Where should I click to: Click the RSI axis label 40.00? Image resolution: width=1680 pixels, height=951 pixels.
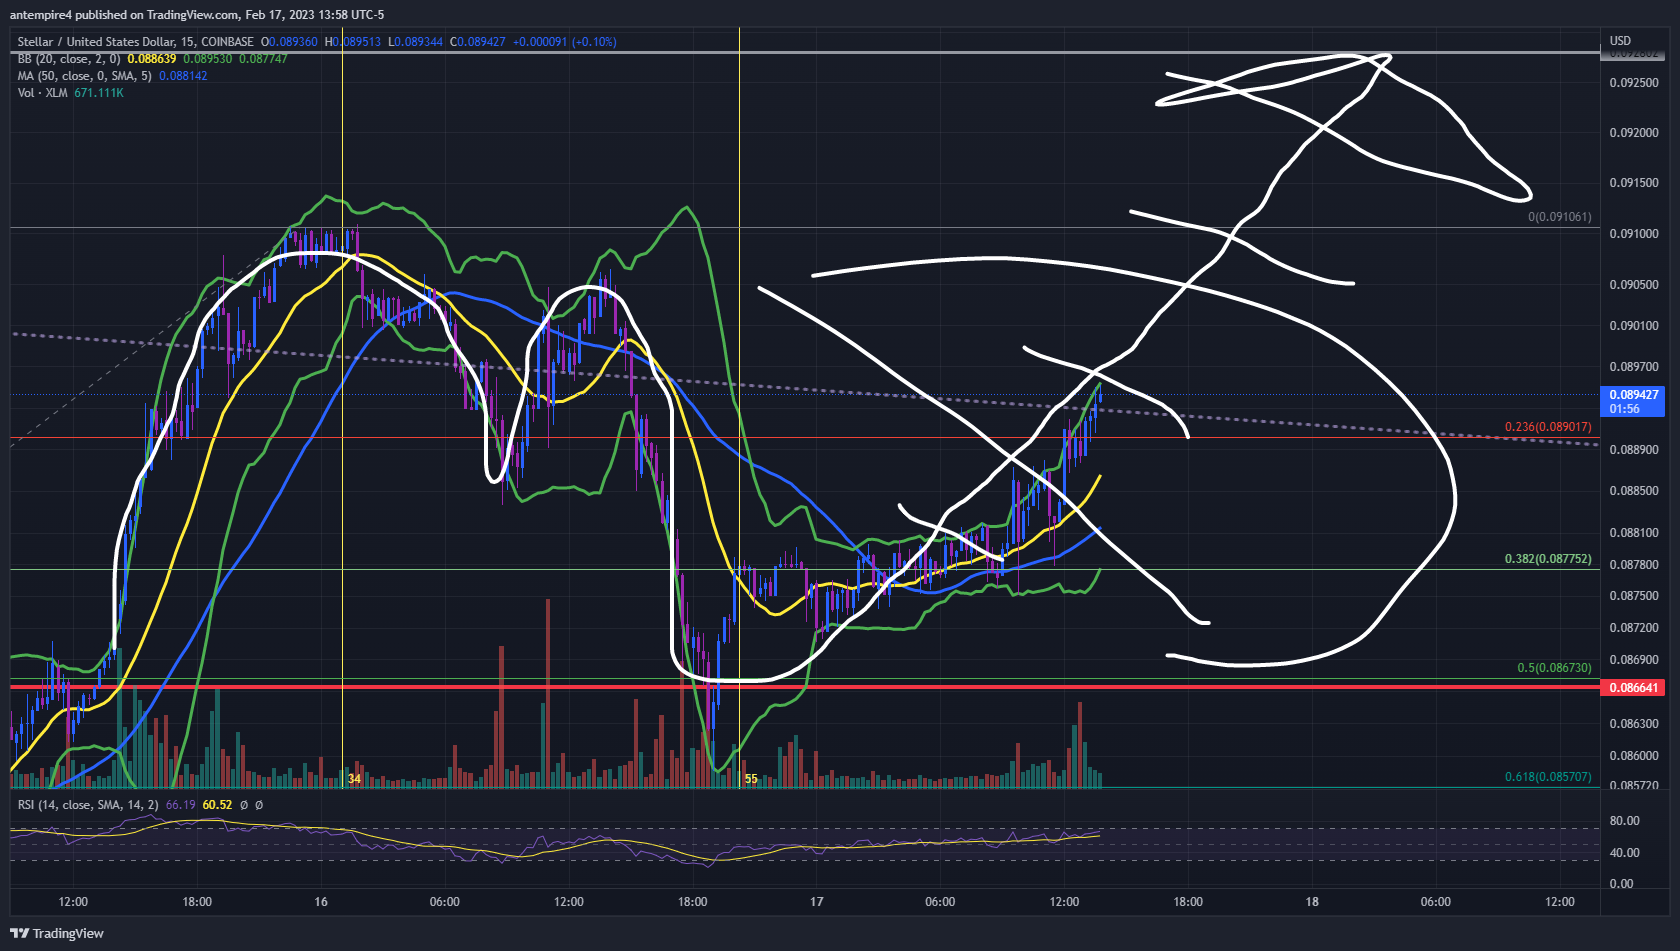[1624, 853]
